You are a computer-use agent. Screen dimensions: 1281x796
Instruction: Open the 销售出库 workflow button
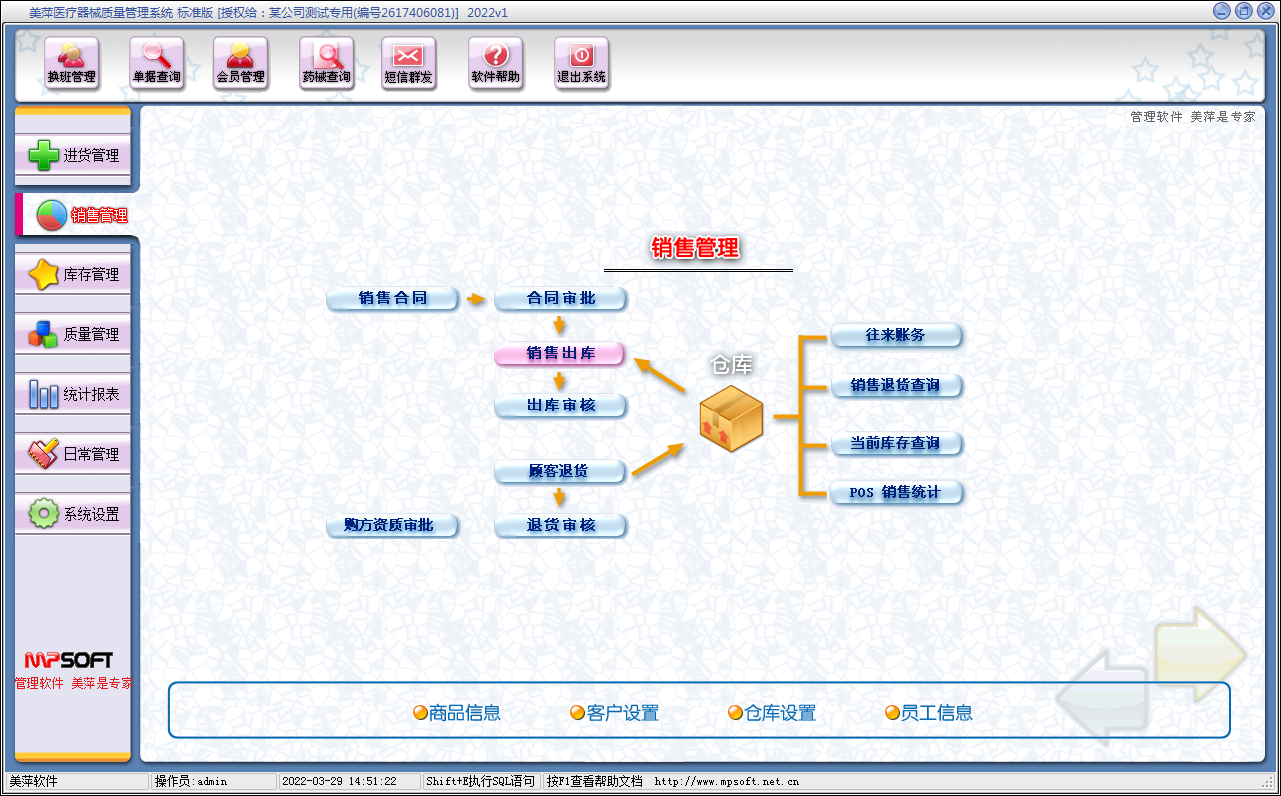click(560, 353)
